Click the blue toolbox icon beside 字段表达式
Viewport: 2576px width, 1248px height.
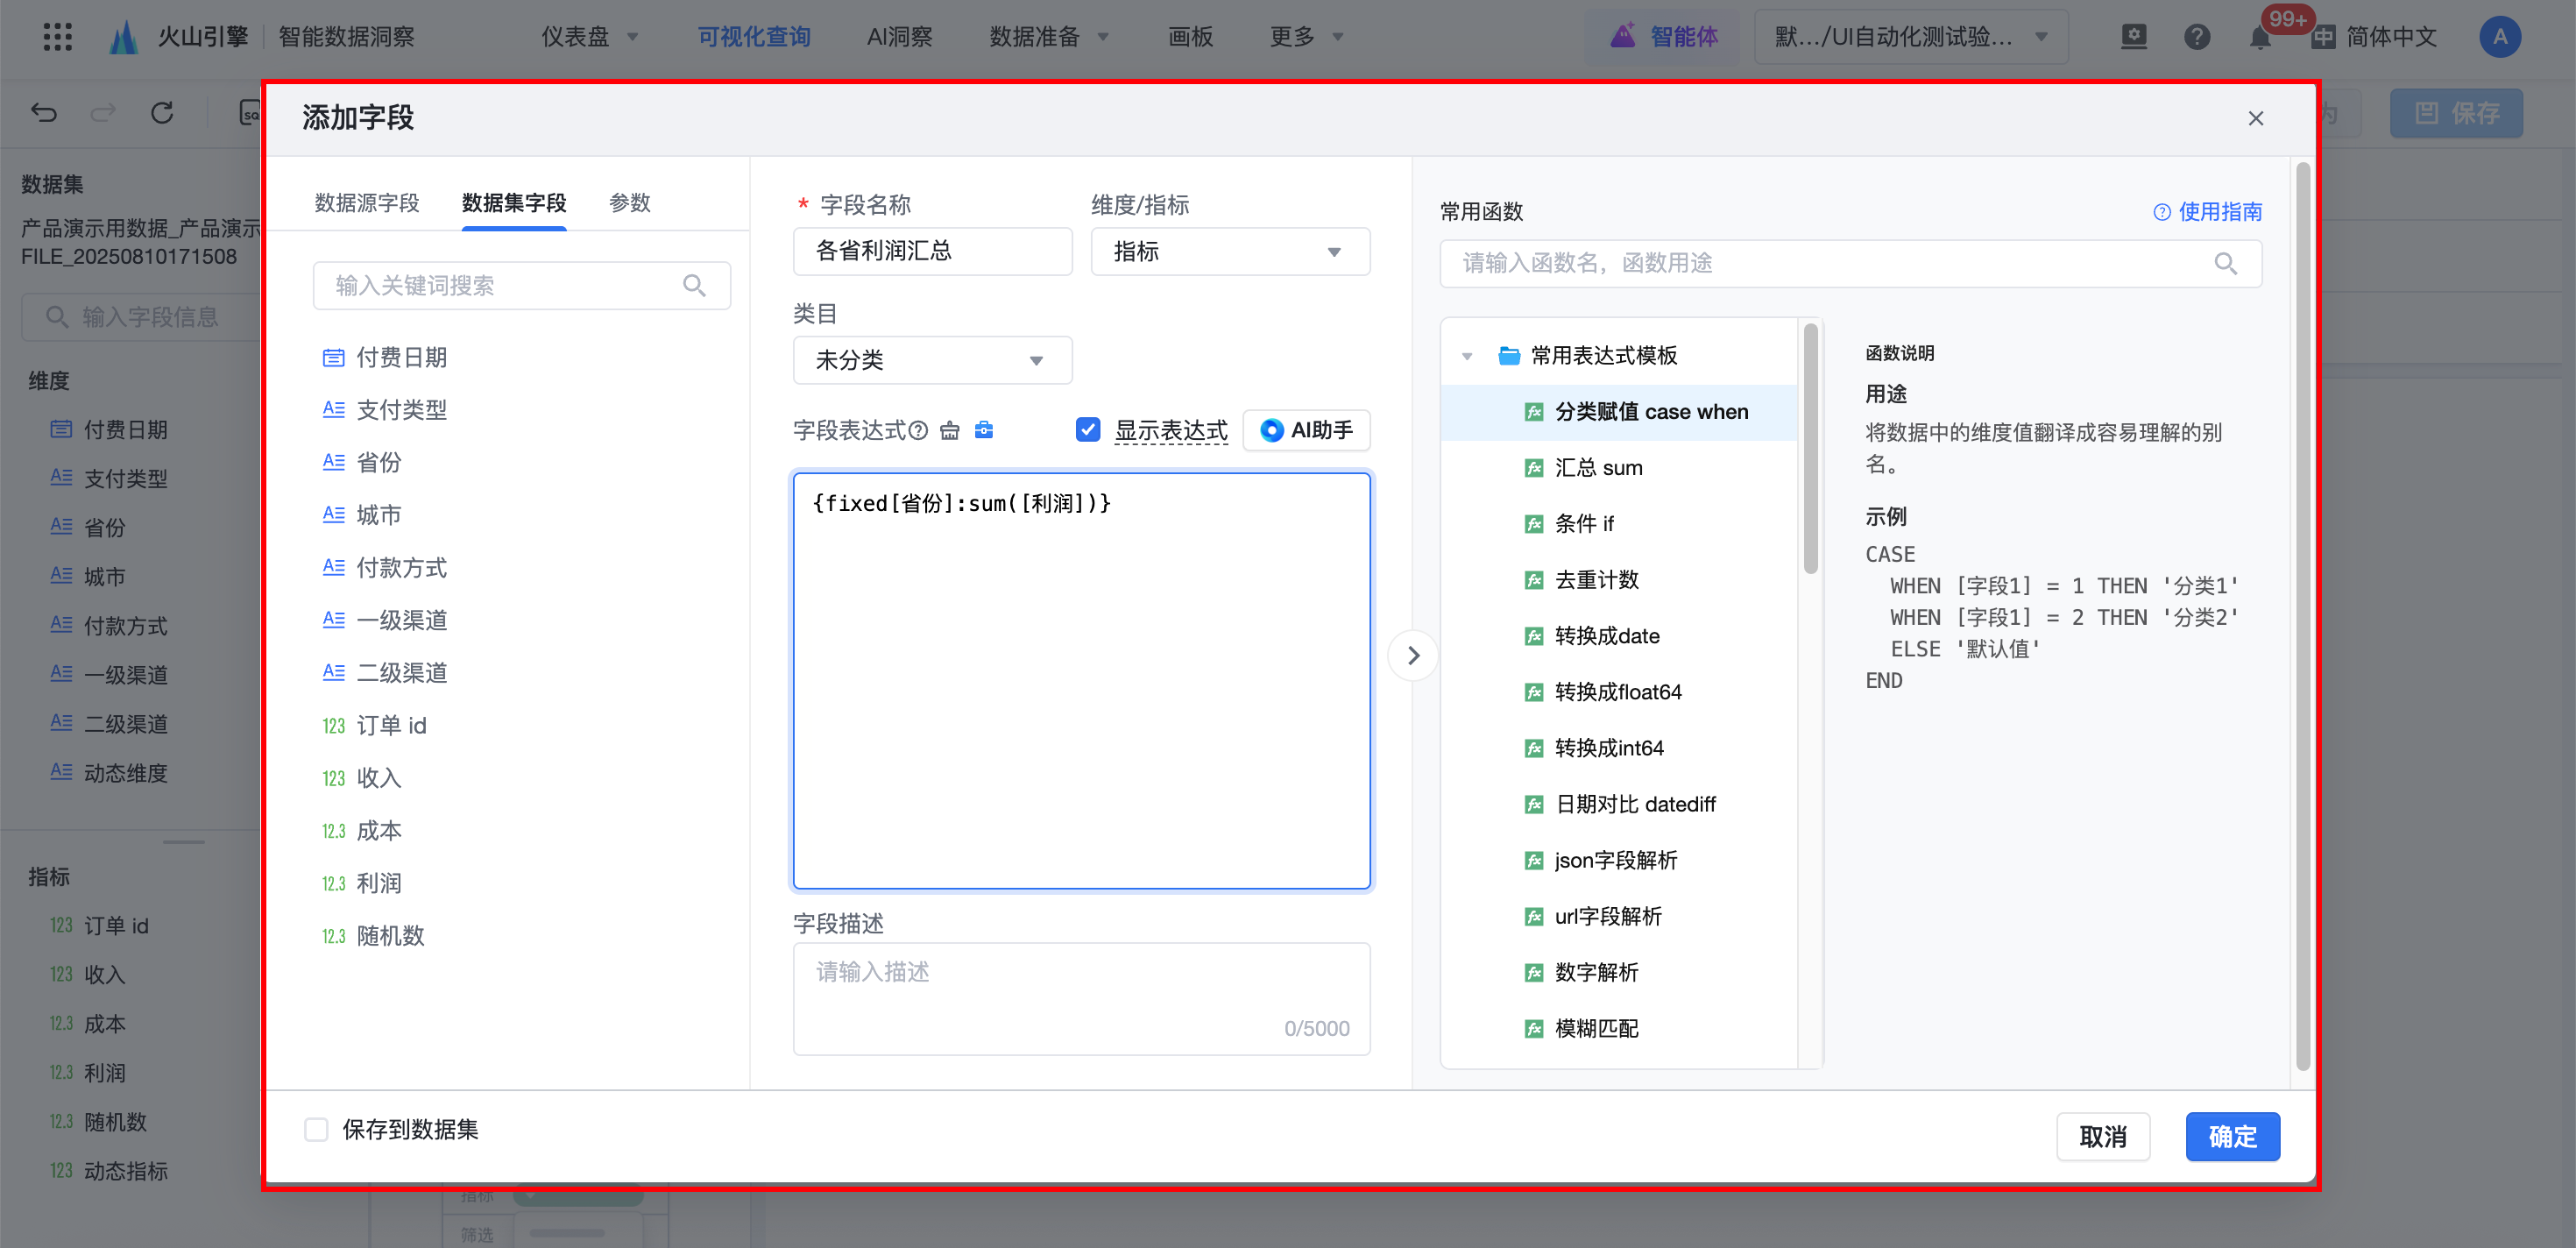(x=984, y=430)
